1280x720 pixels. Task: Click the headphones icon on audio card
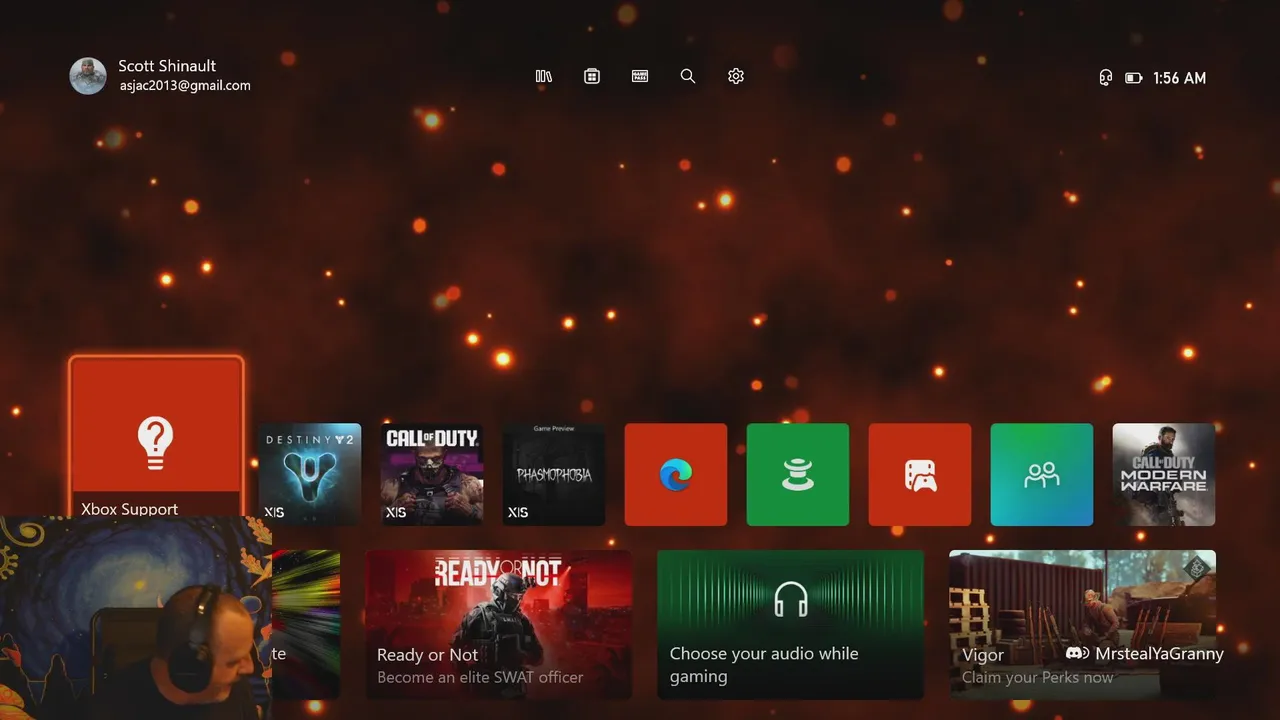(791, 599)
